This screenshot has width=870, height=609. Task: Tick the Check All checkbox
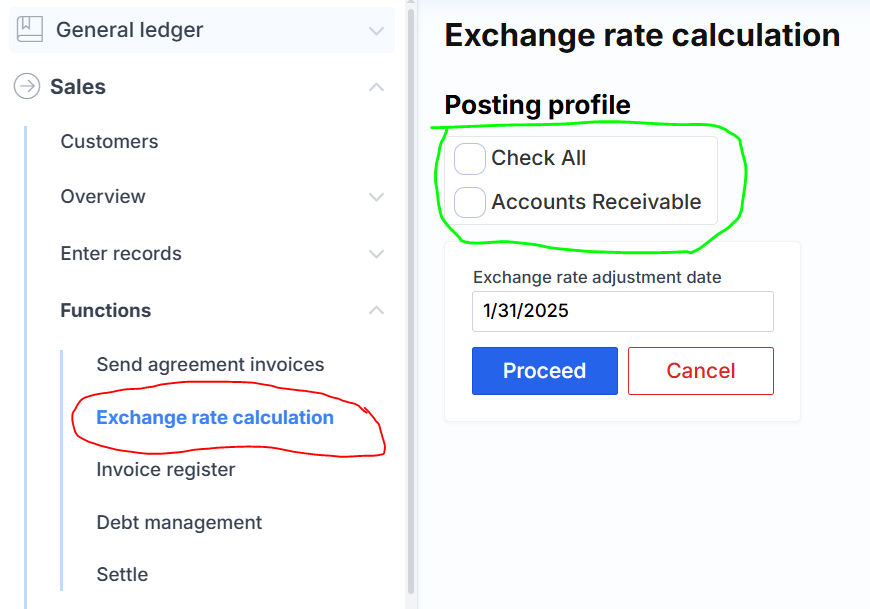[x=470, y=158]
